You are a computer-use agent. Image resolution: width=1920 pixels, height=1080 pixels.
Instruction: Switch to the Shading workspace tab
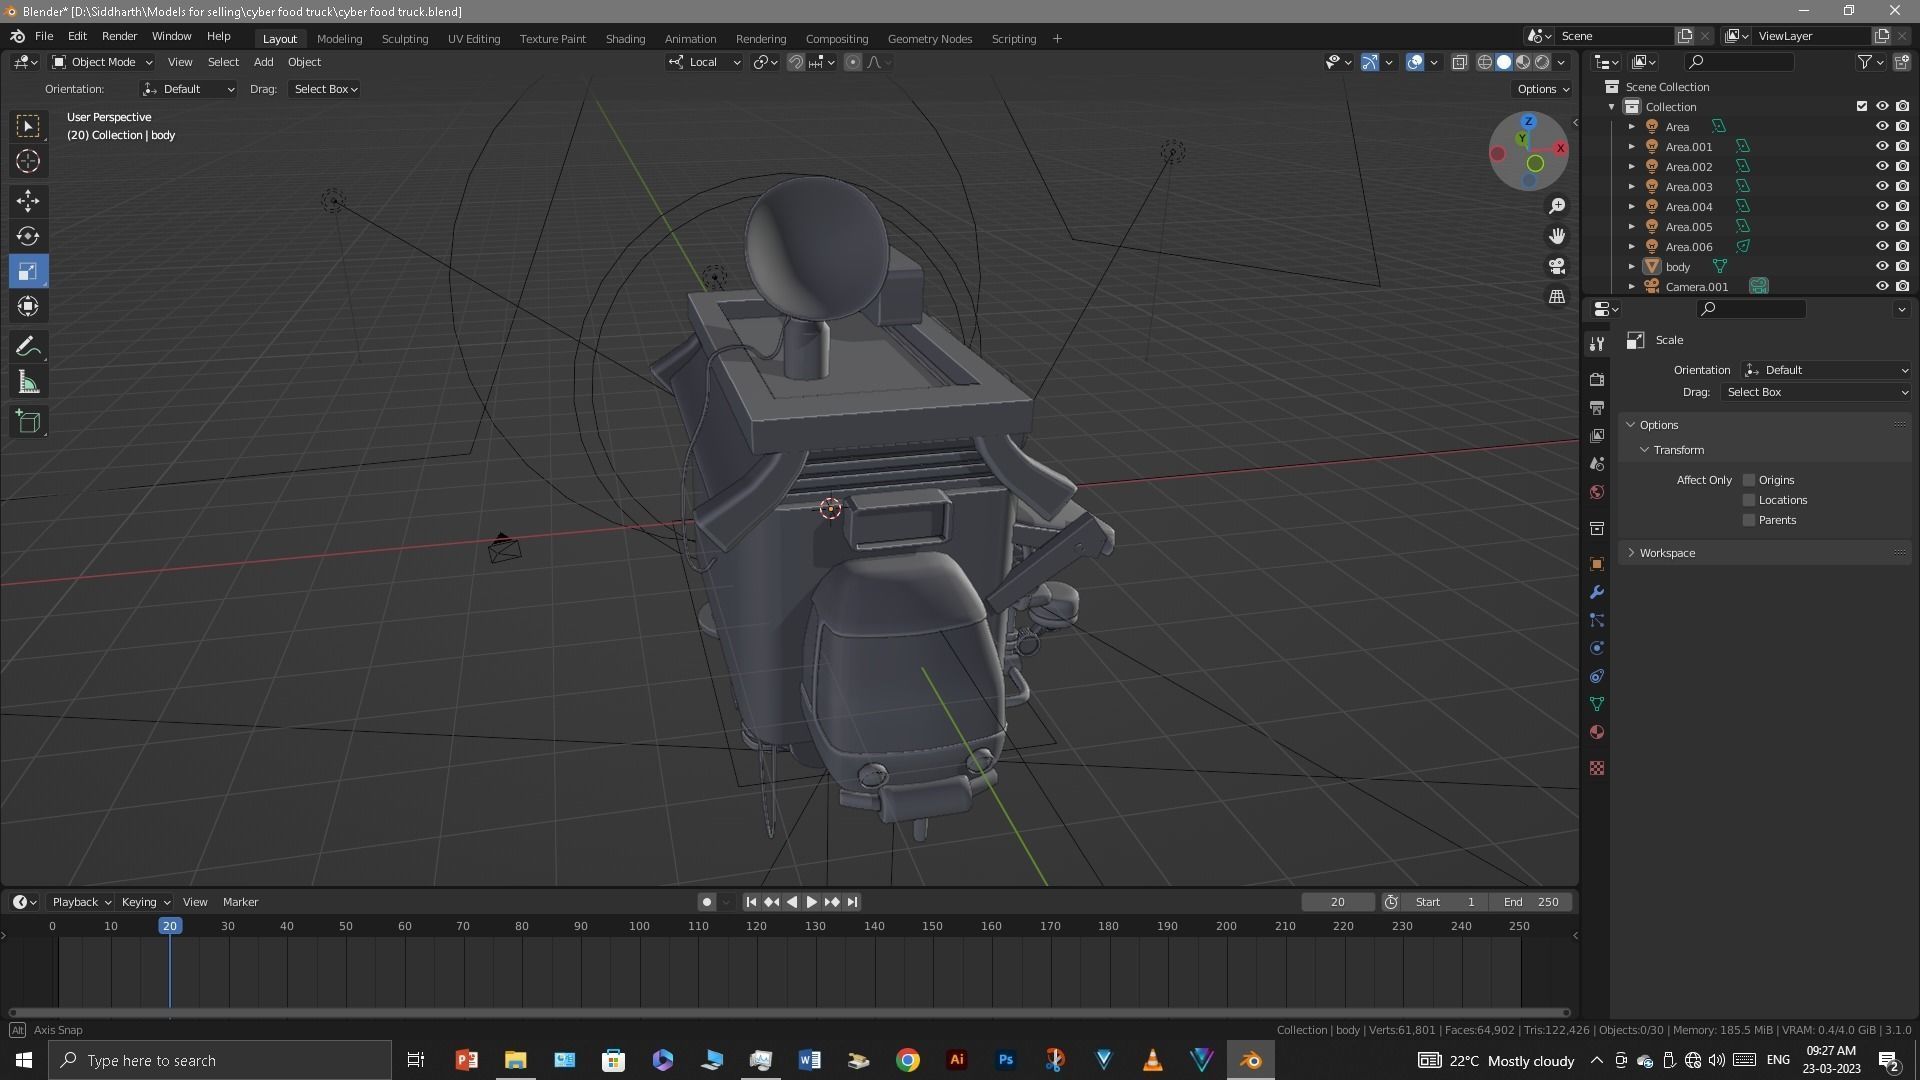(x=625, y=39)
